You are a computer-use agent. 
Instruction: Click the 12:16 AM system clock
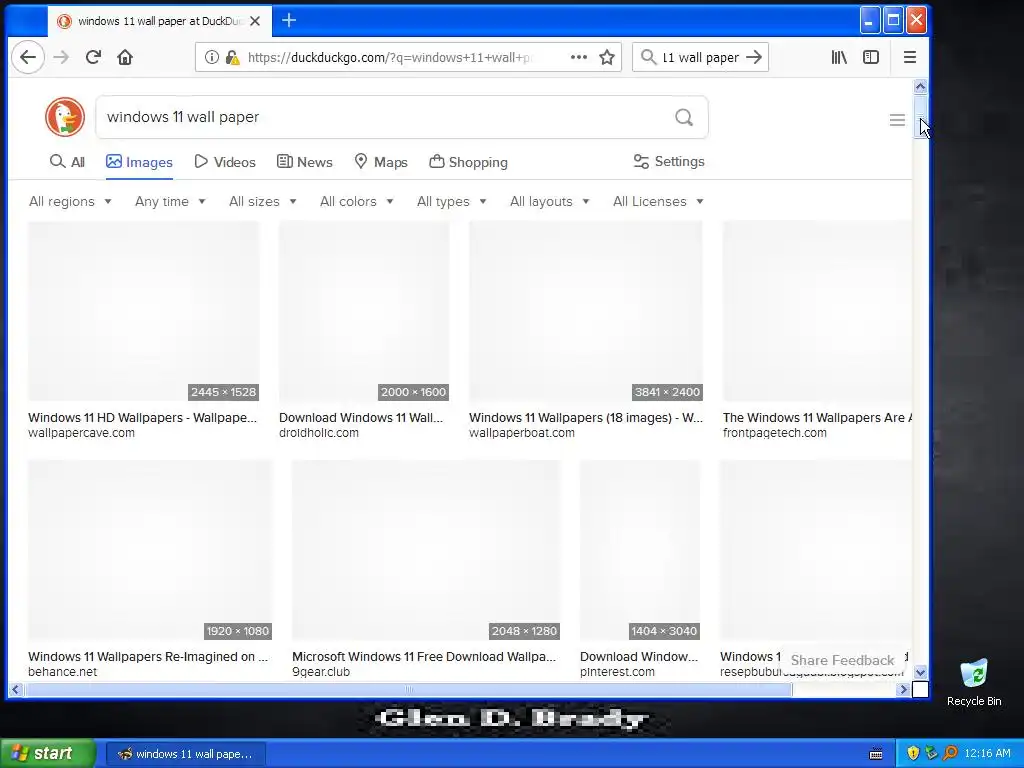coord(987,753)
